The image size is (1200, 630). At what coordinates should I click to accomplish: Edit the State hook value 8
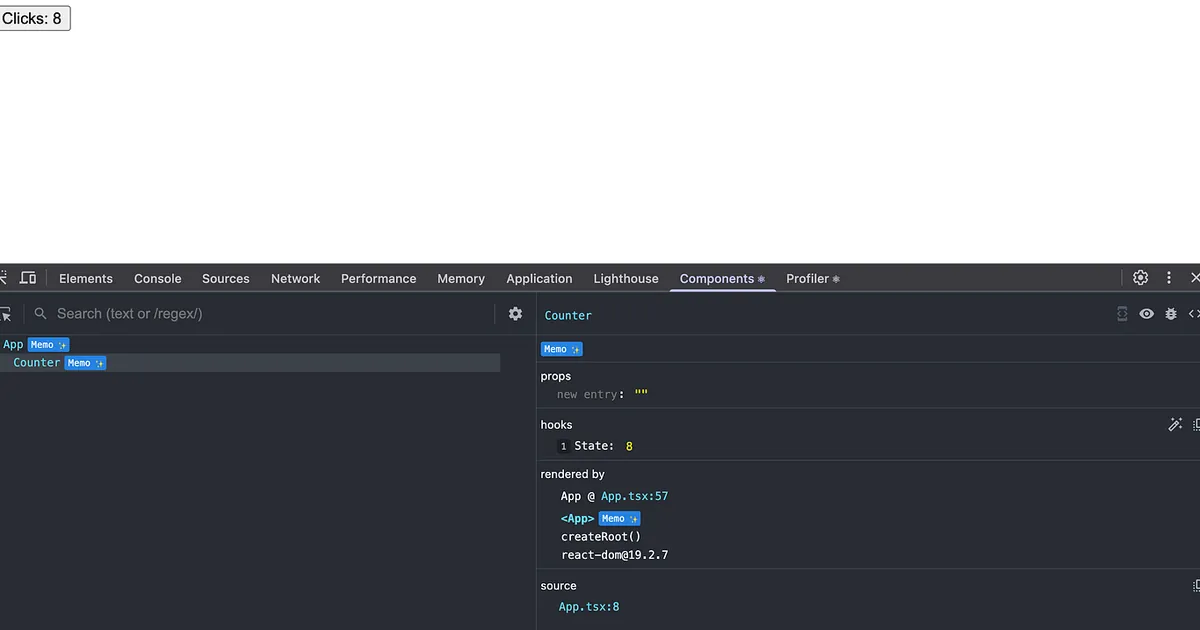click(x=629, y=446)
